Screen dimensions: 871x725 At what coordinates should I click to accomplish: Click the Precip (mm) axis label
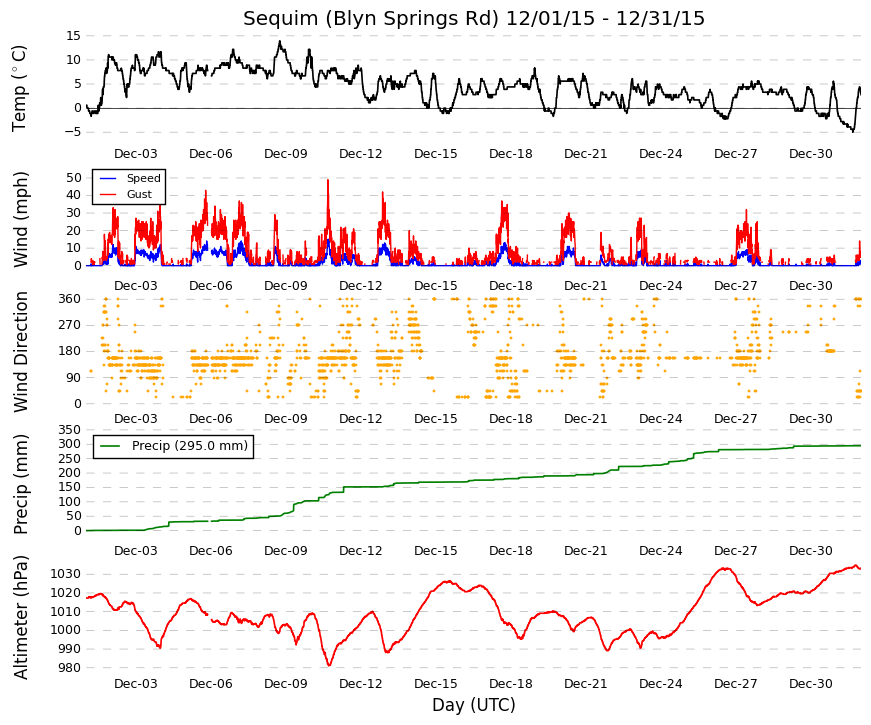coord(20,484)
